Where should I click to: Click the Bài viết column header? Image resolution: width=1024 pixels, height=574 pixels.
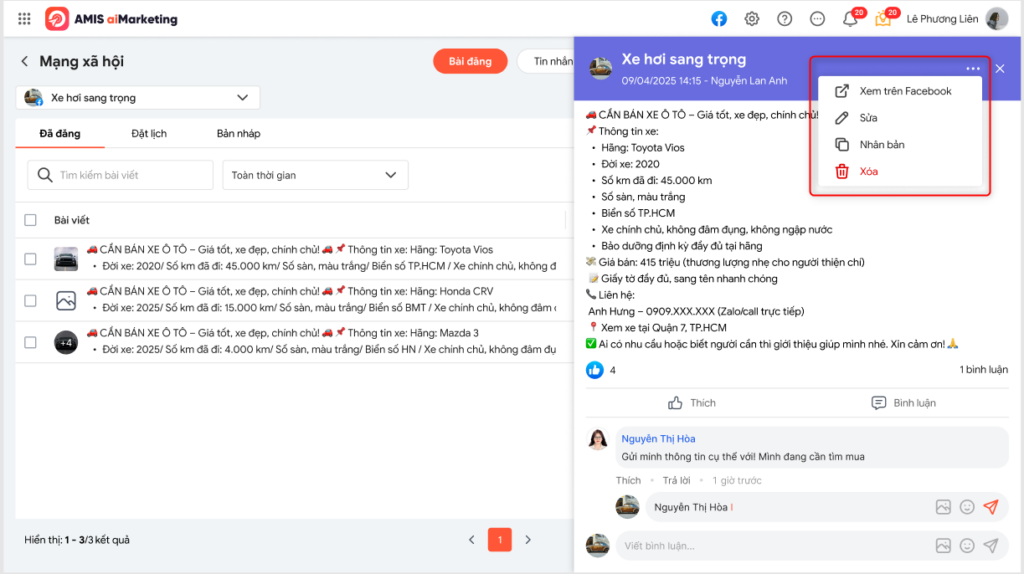coord(72,220)
